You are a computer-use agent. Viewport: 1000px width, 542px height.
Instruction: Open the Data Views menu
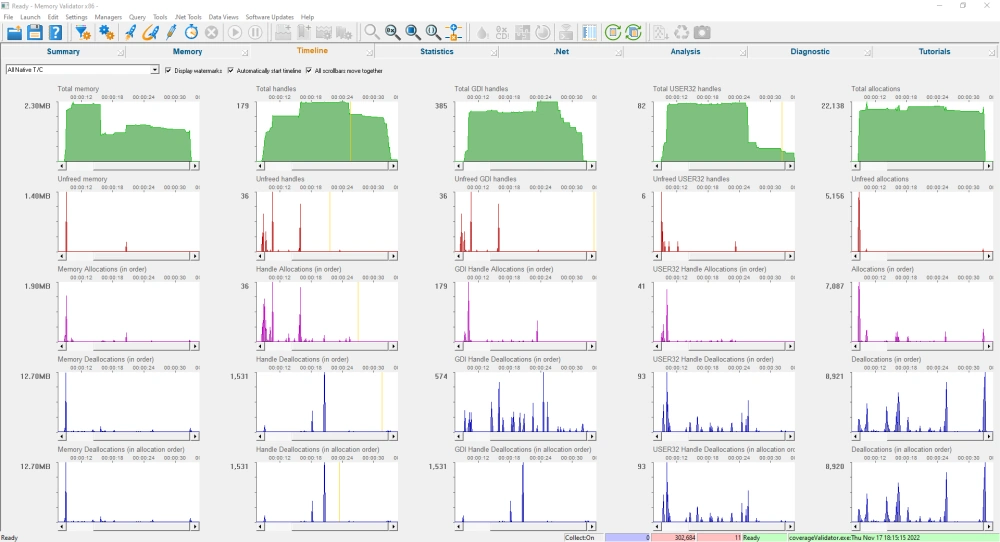(223, 17)
